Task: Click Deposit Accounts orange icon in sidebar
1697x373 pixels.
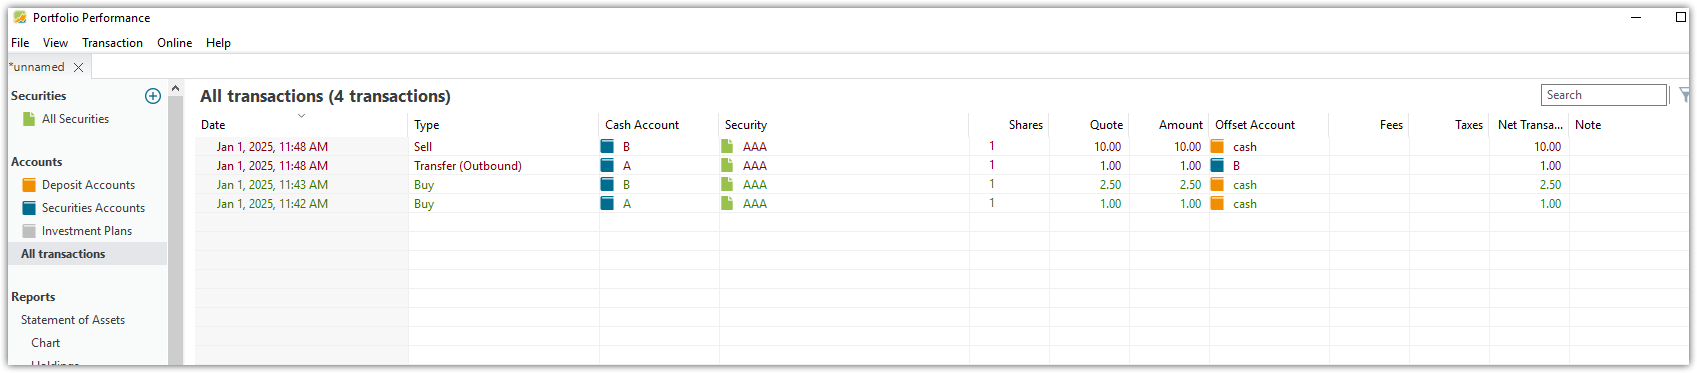Action: click(29, 185)
